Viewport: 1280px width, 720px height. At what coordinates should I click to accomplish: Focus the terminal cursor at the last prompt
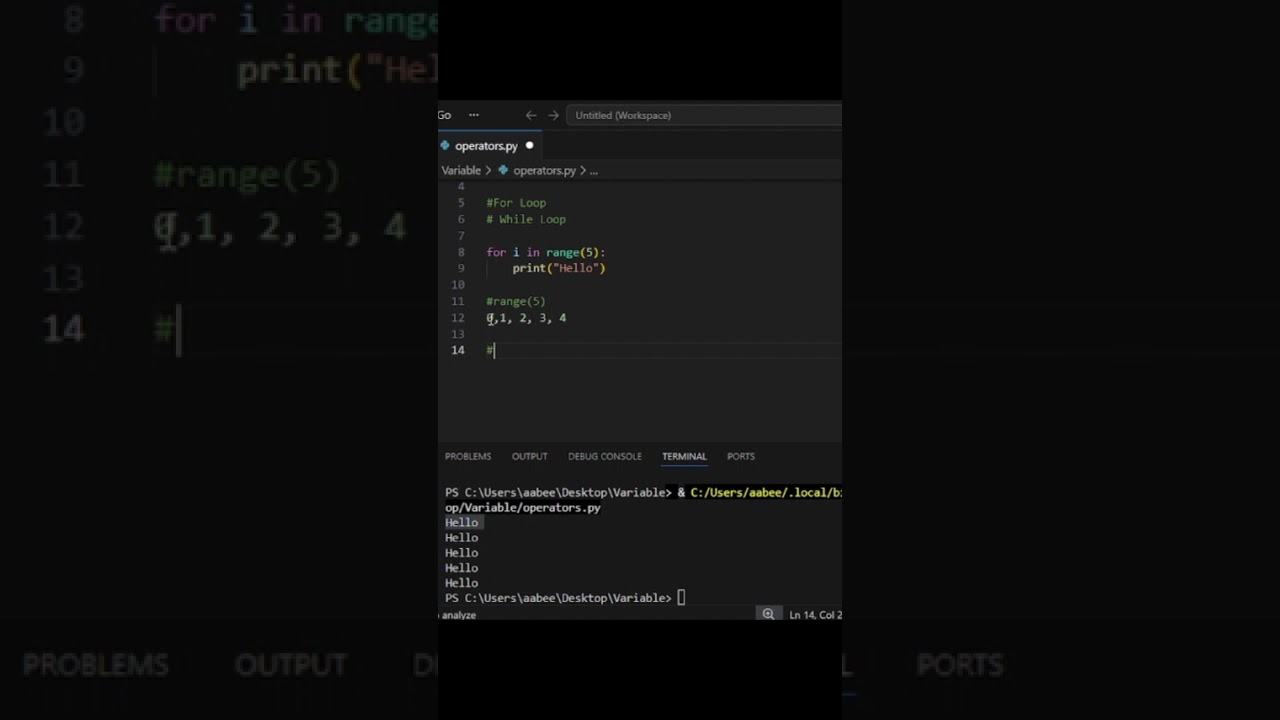coord(681,598)
